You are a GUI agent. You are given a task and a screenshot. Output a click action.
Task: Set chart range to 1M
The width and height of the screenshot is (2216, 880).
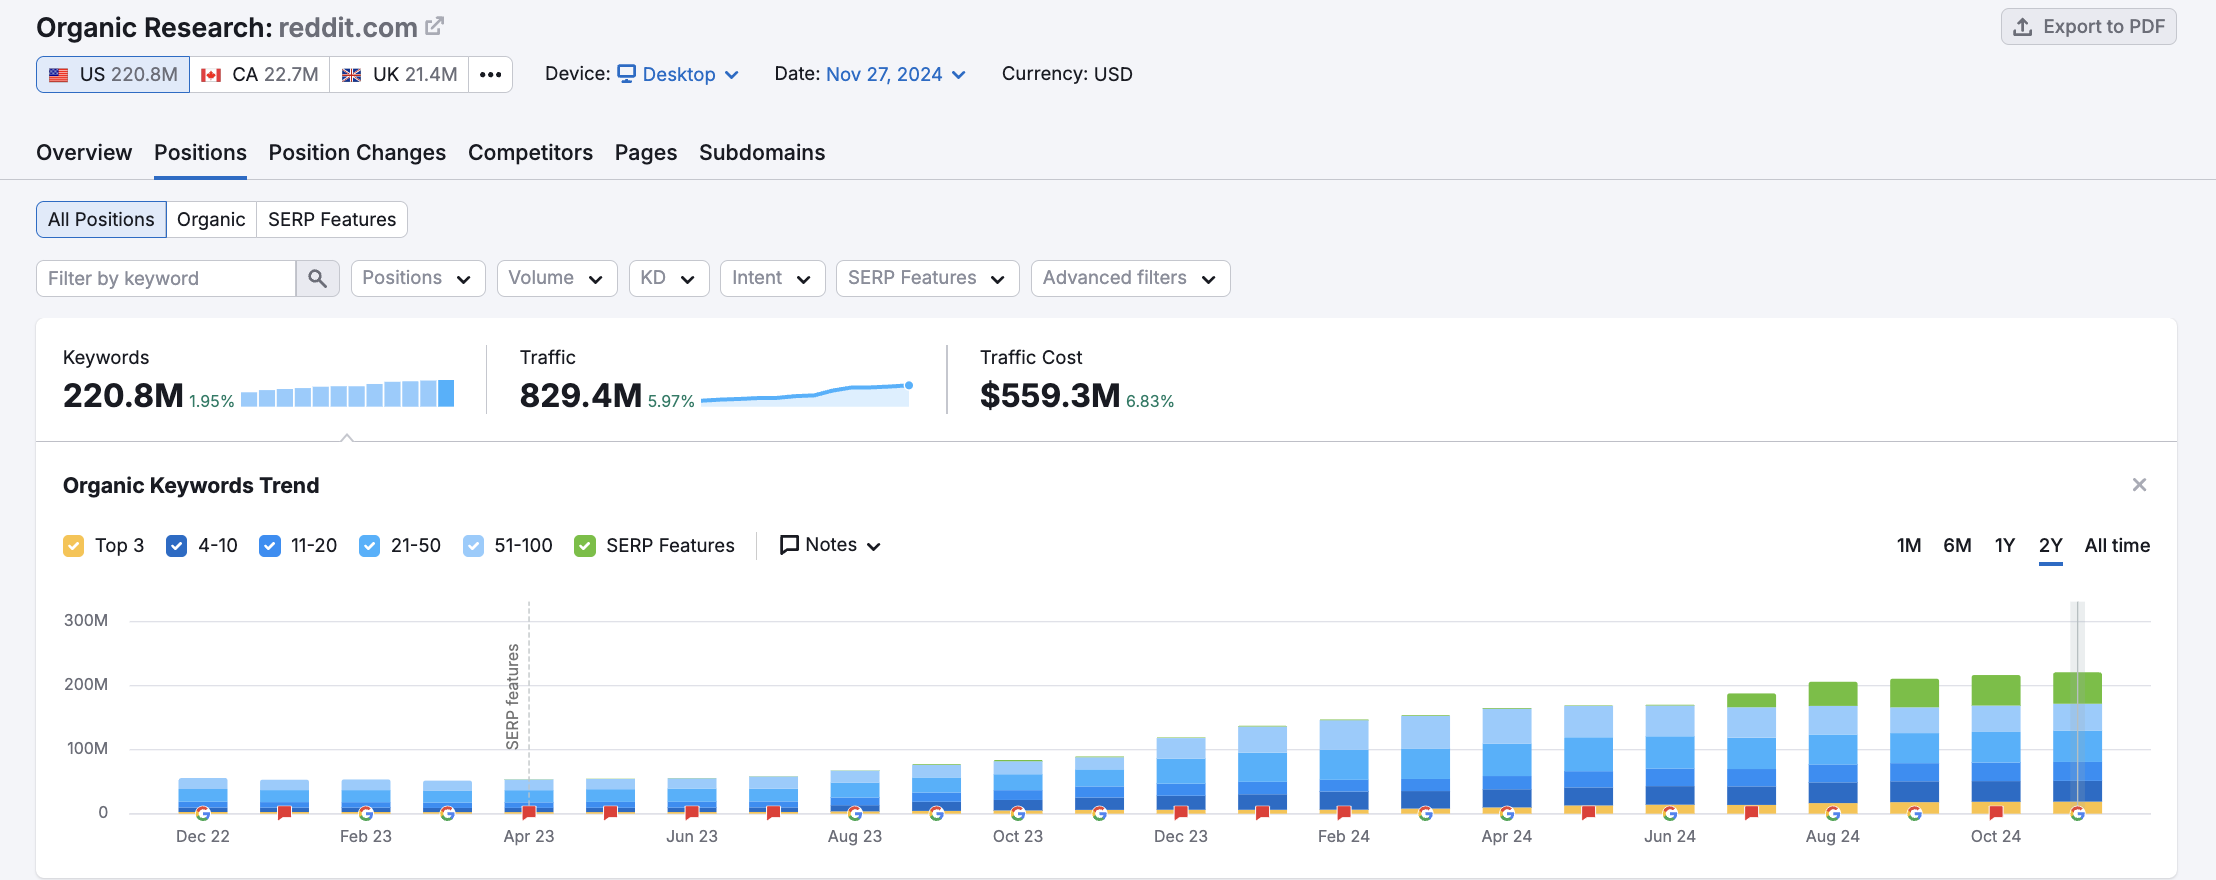pyautogui.click(x=1909, y=546)
